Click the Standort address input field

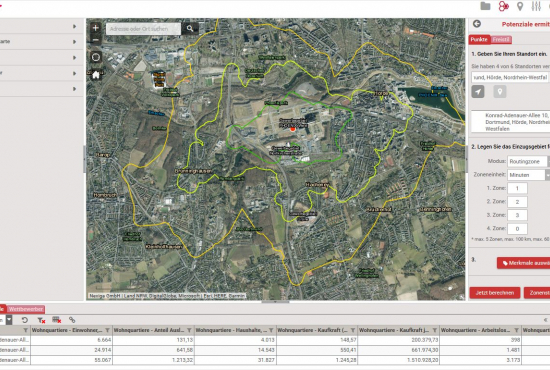pyautogui.click(x=510, y=77)
